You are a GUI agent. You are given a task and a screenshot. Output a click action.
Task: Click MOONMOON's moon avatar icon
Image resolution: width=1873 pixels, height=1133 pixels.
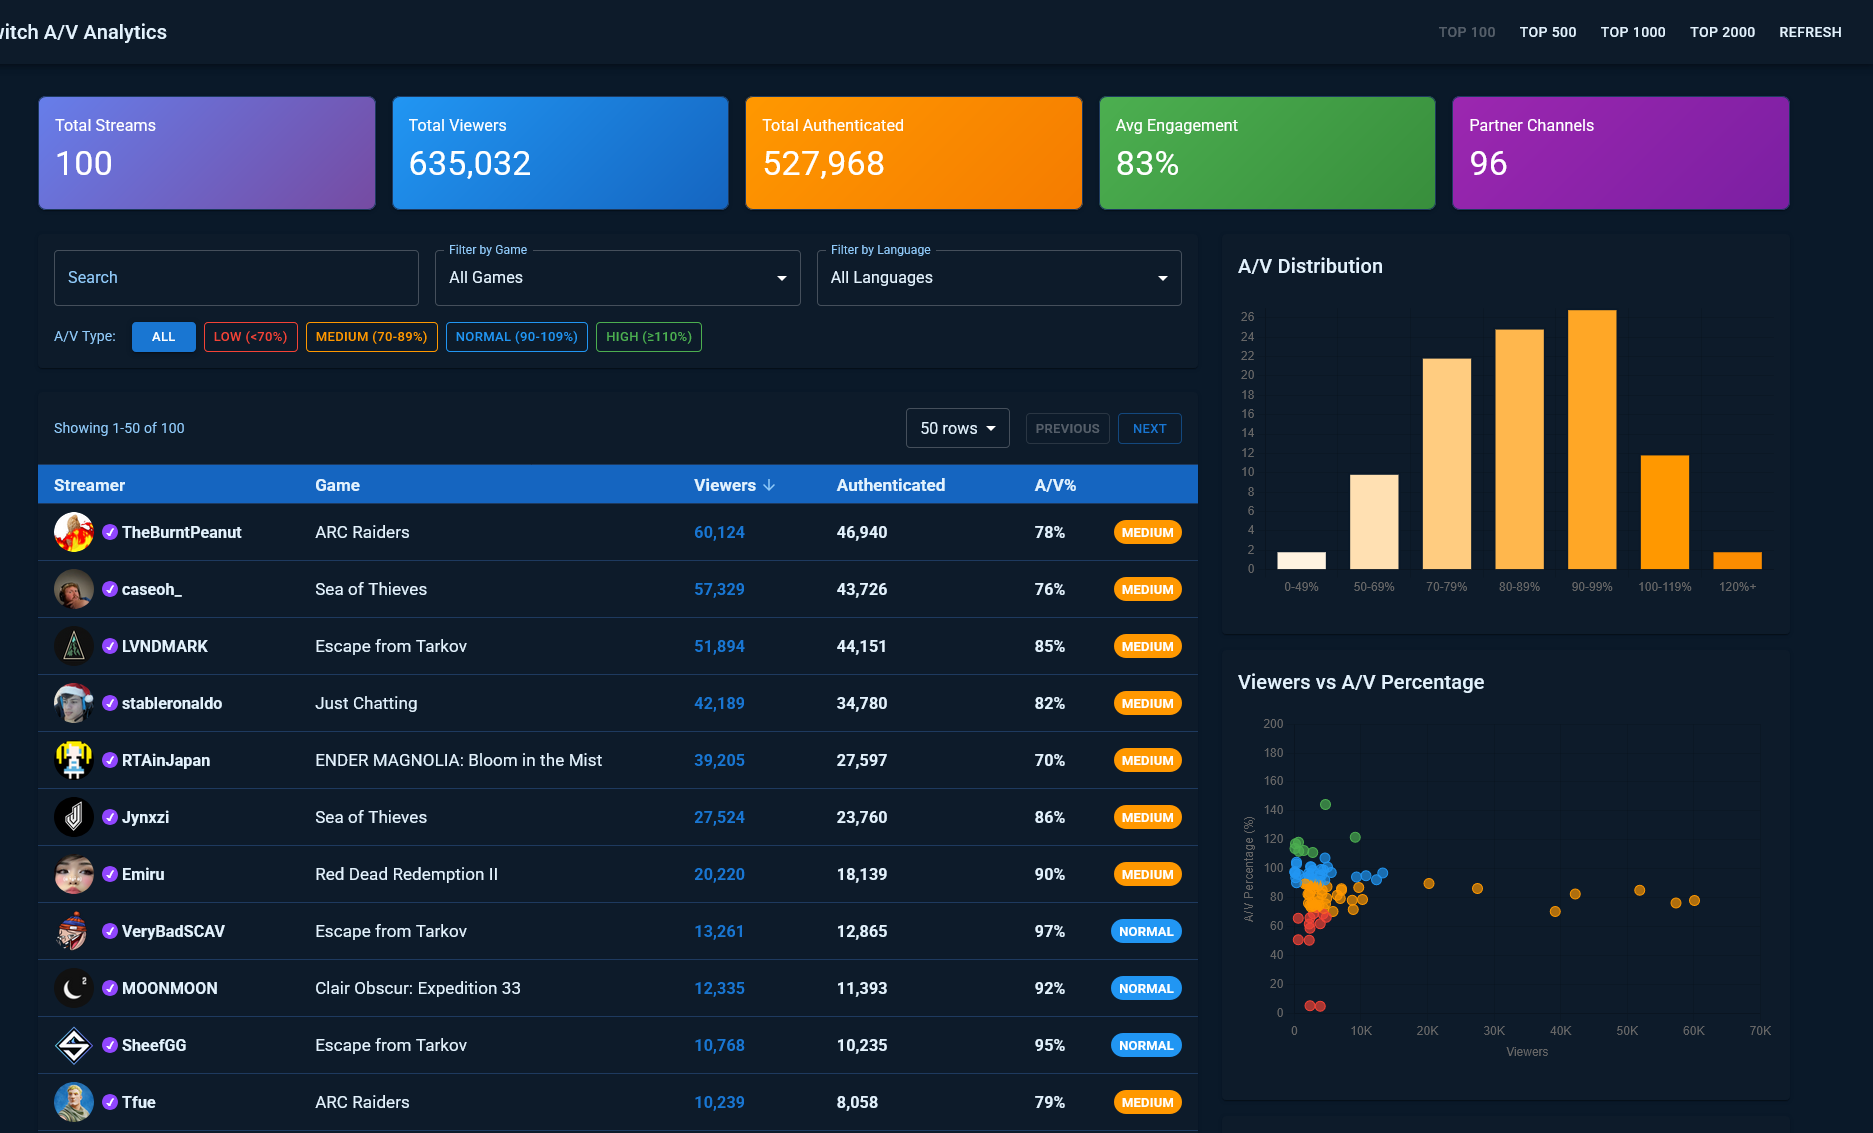pyautogui.click(x=74, y=988)
